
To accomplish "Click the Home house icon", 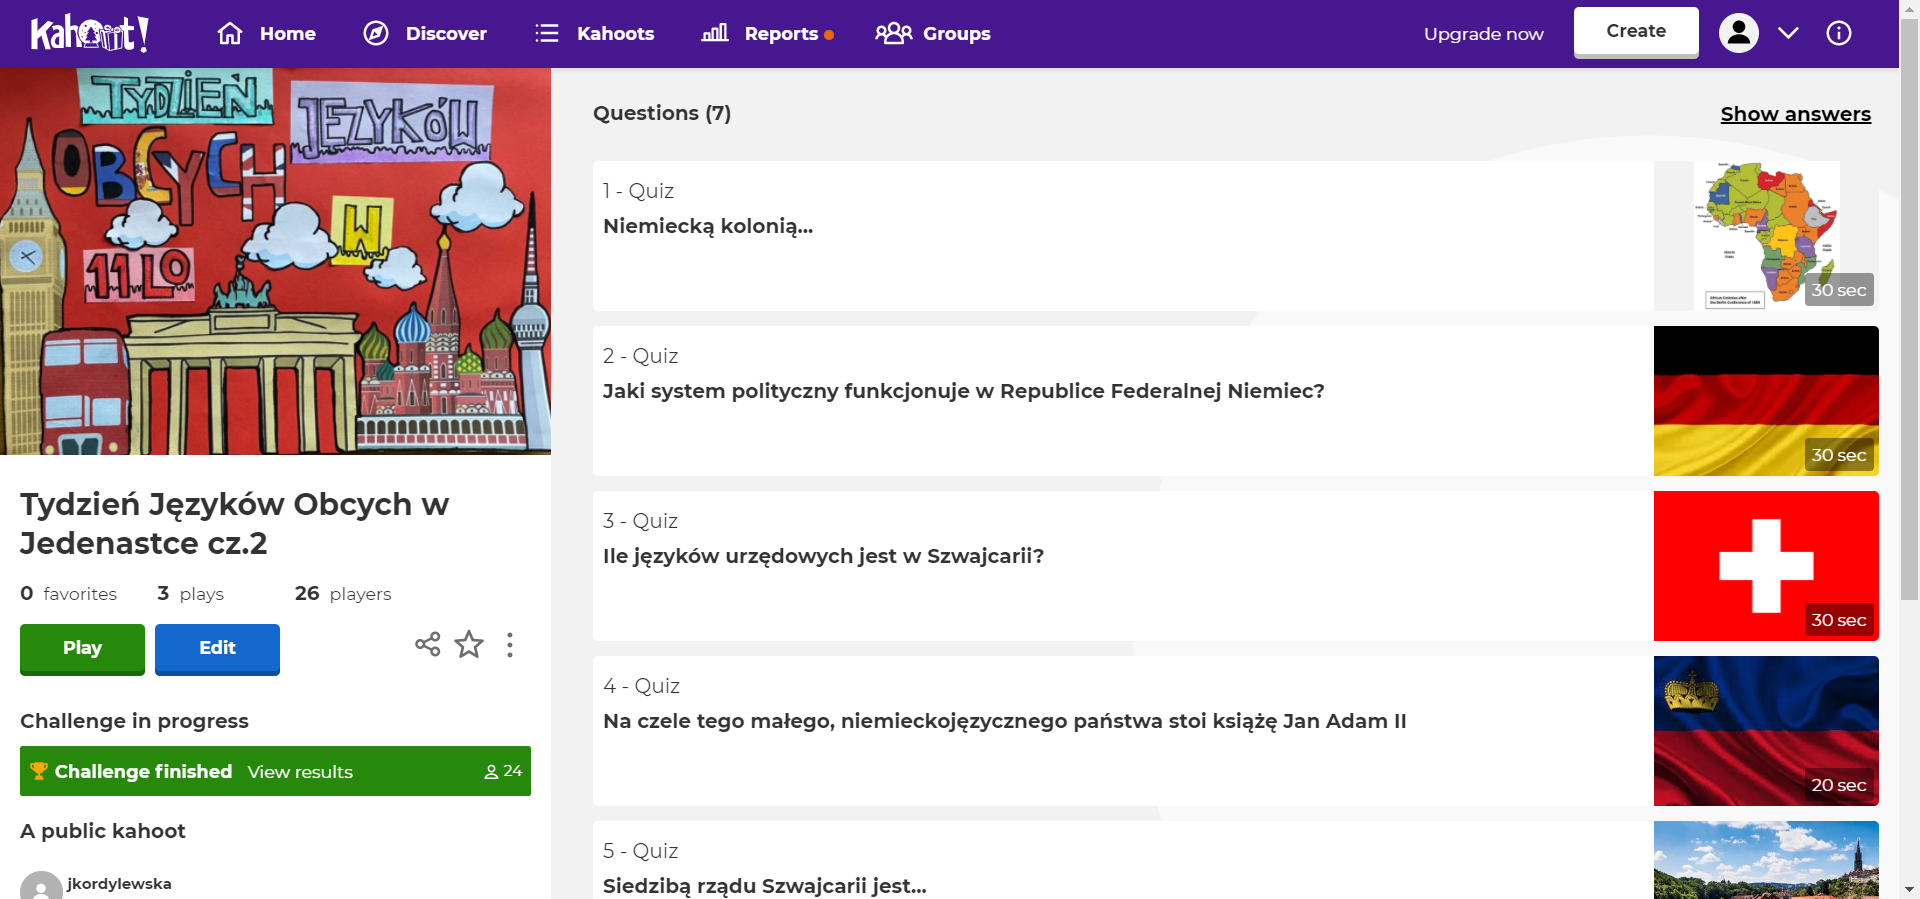I will click(230, 34).
